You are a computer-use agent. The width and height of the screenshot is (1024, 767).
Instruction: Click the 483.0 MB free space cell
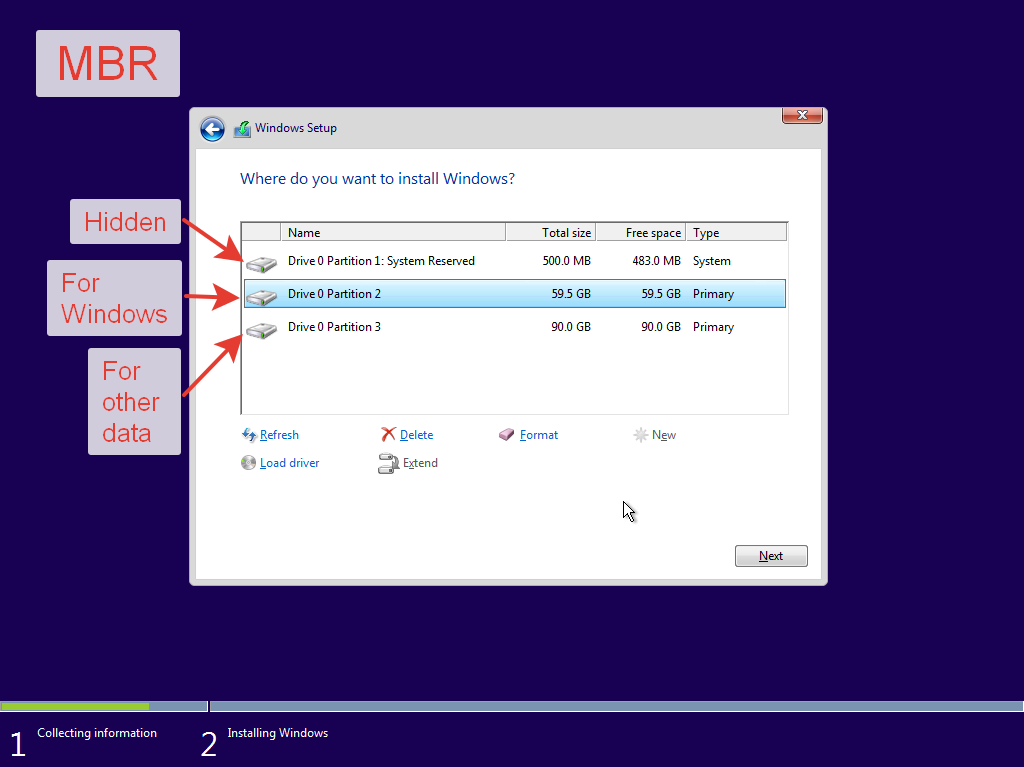click(656, 261)
